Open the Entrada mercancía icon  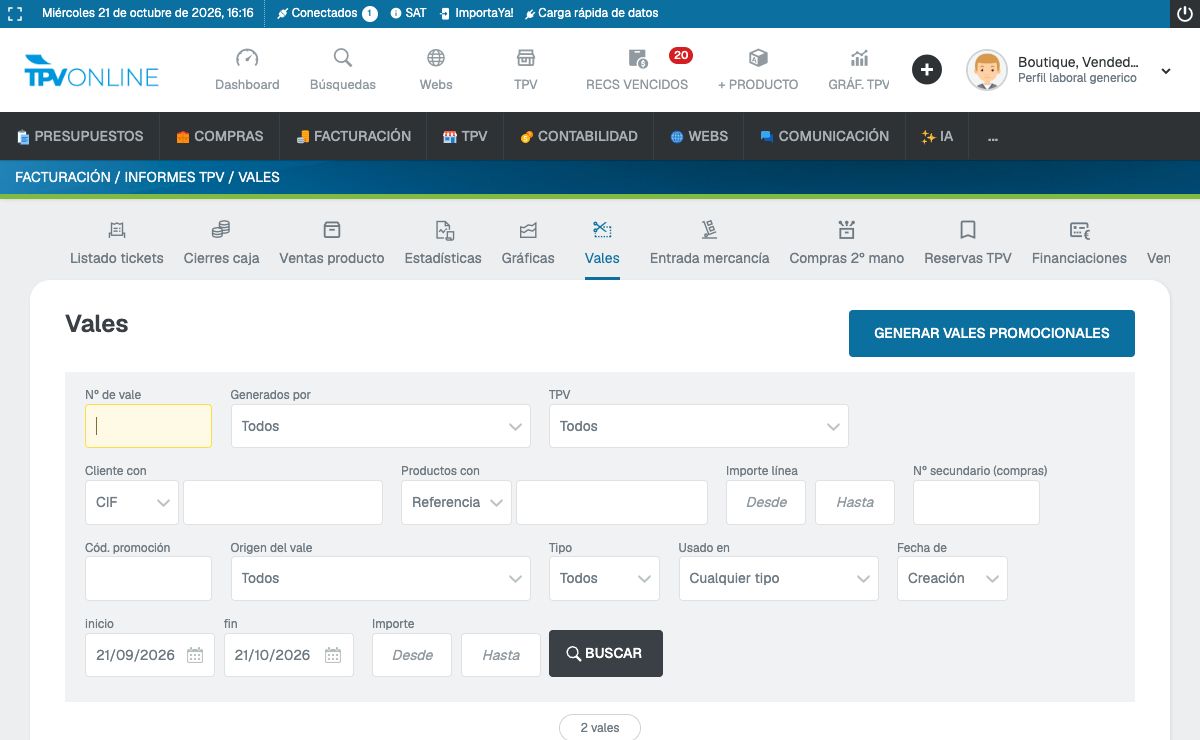tap(709, 230)
